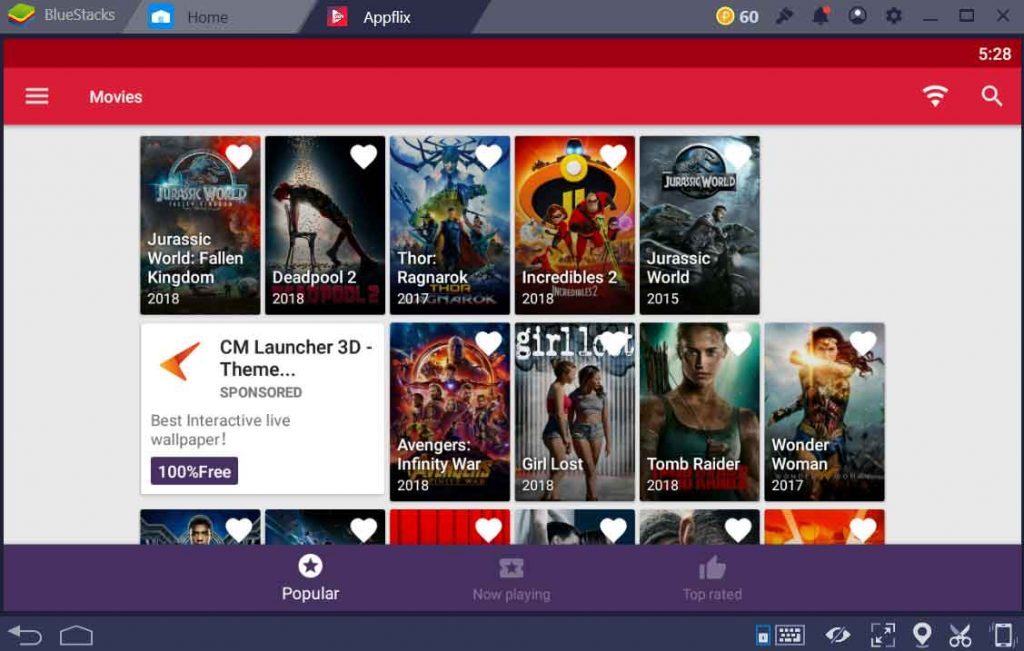Click the pin icon in title bar
The image size is (1024, 651).
coord(784,16)
